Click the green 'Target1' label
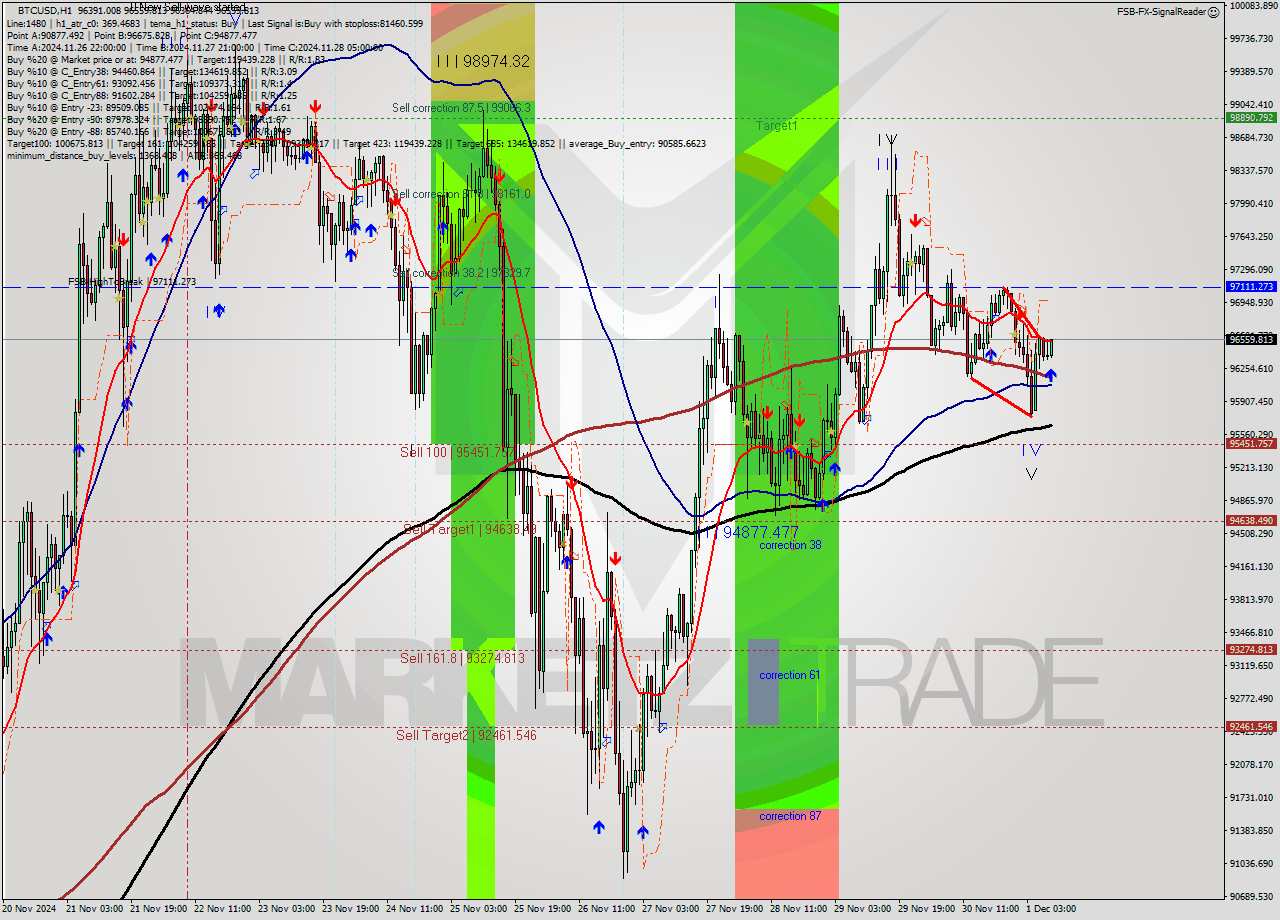Image resolution: width=1280 pixels, height=920 pixels. tap(777, 126)
